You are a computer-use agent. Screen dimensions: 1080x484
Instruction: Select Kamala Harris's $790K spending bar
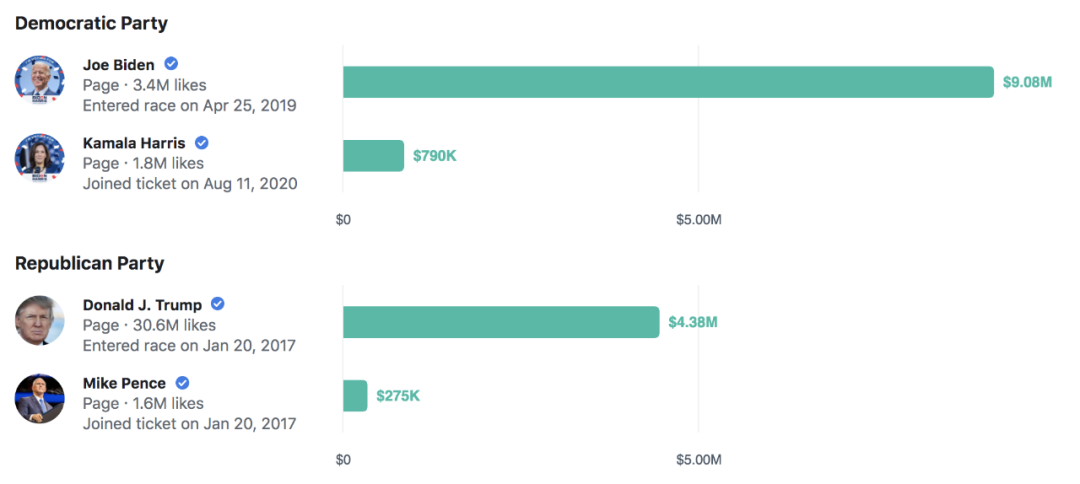(373, 156)
